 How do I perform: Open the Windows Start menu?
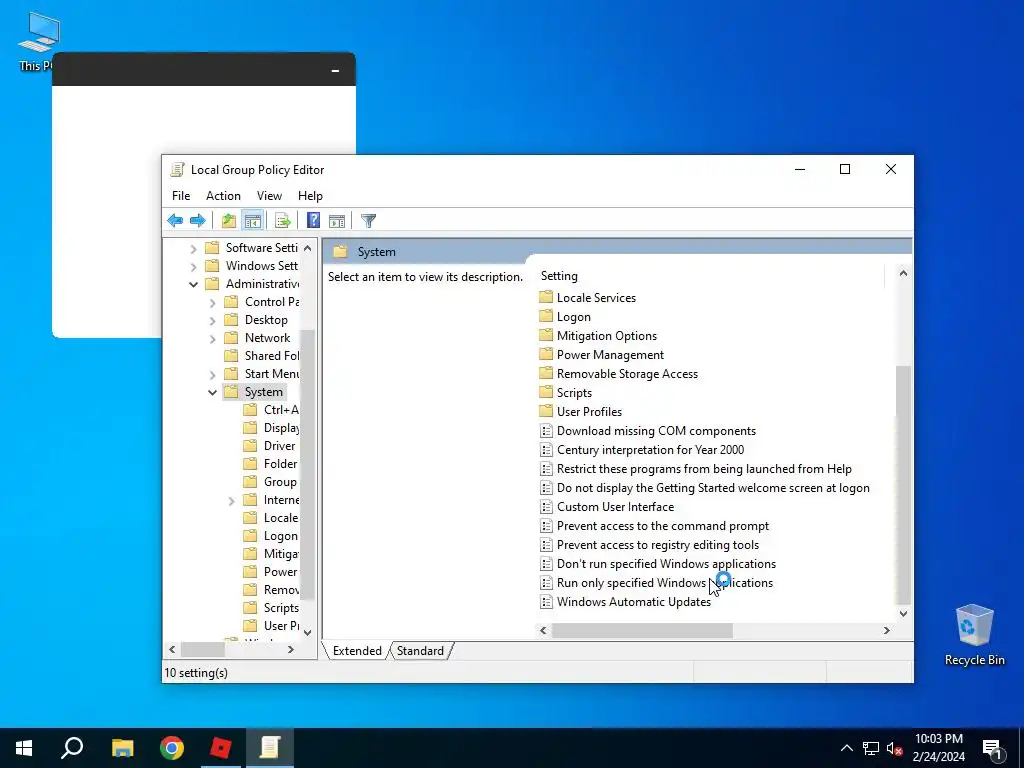click(x=24, y=748)
